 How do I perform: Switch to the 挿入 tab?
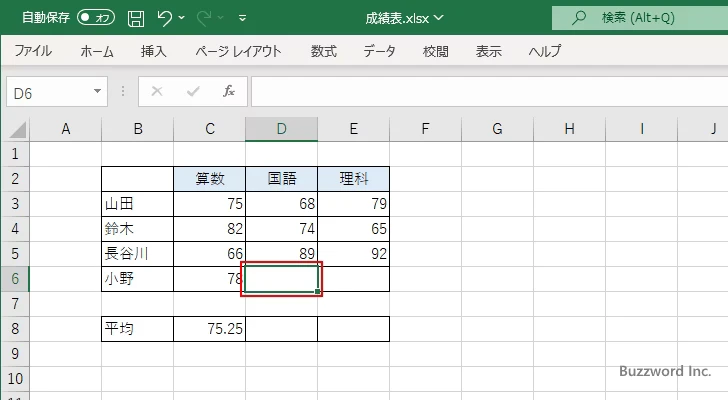(x=154, y=51)
